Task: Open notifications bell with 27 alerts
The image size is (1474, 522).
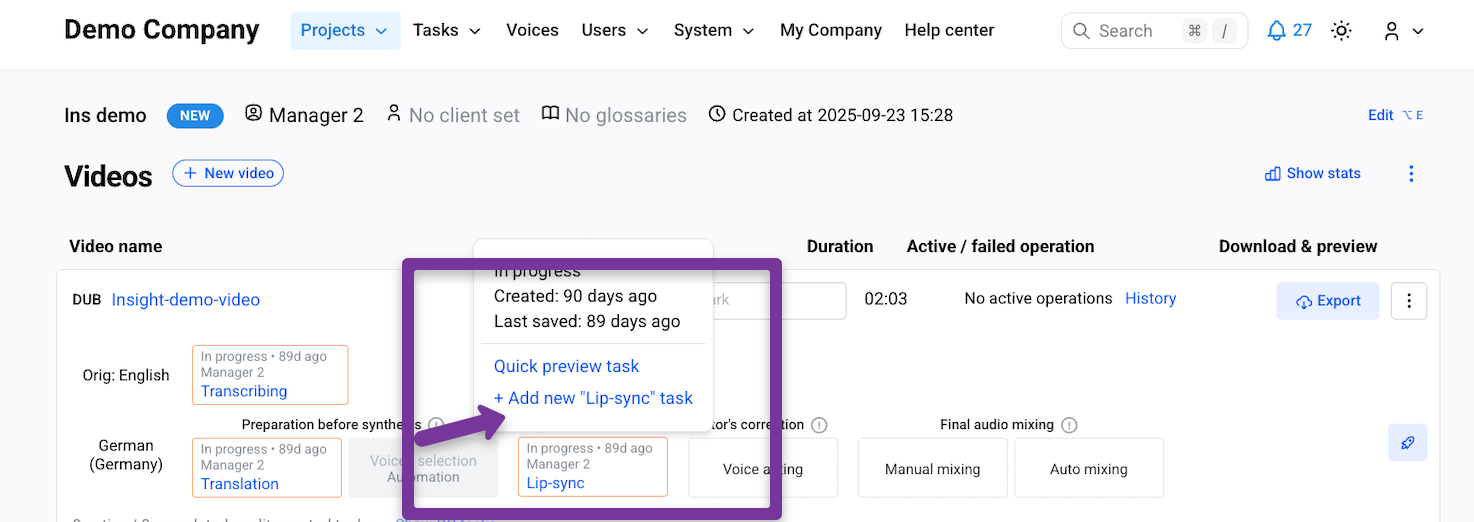Action: tap(1289, 31)
